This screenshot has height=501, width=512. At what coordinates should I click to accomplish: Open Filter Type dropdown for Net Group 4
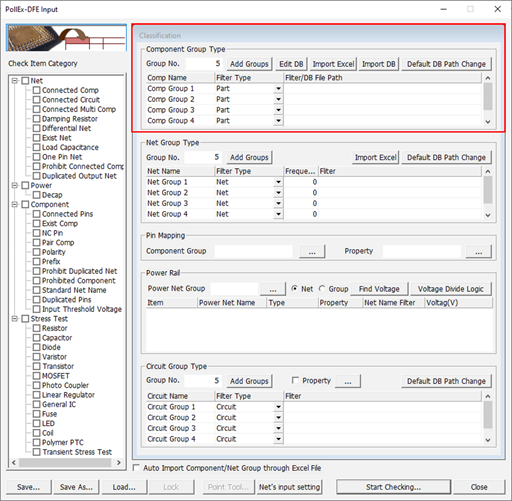coord(278,214)
